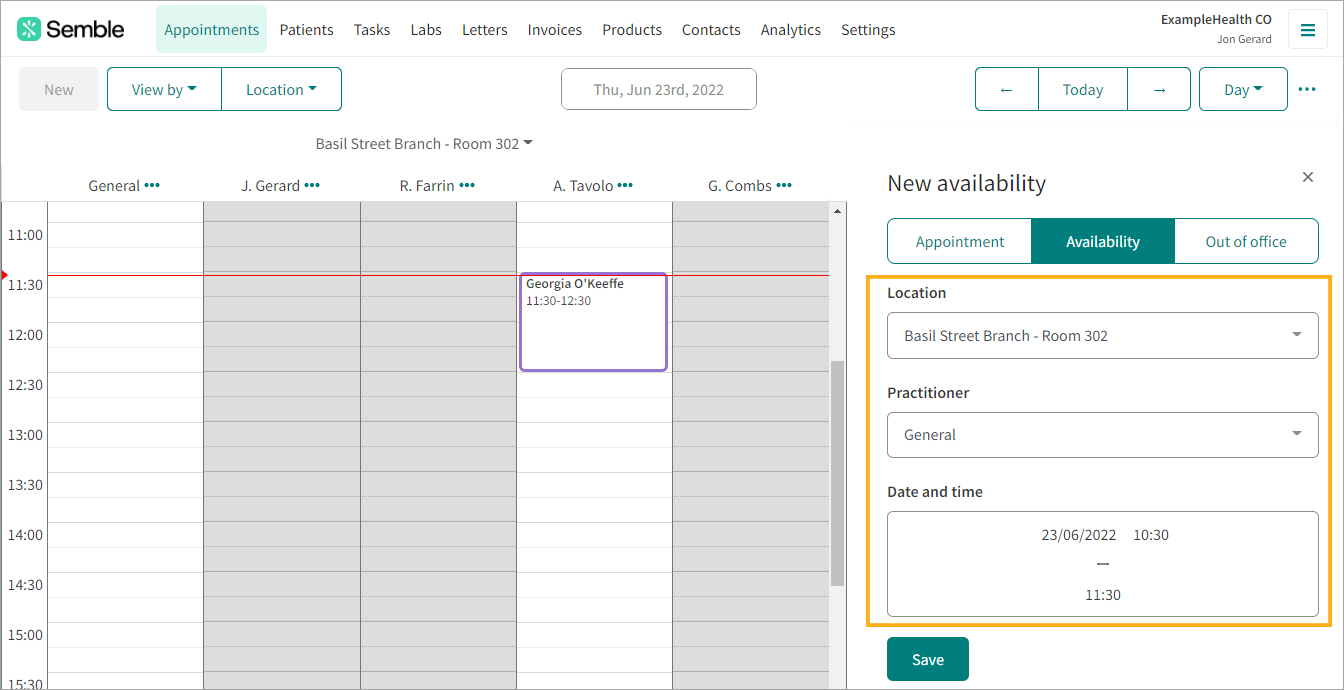
Task: Open Settings in top navigation
Action: [868, 29]
